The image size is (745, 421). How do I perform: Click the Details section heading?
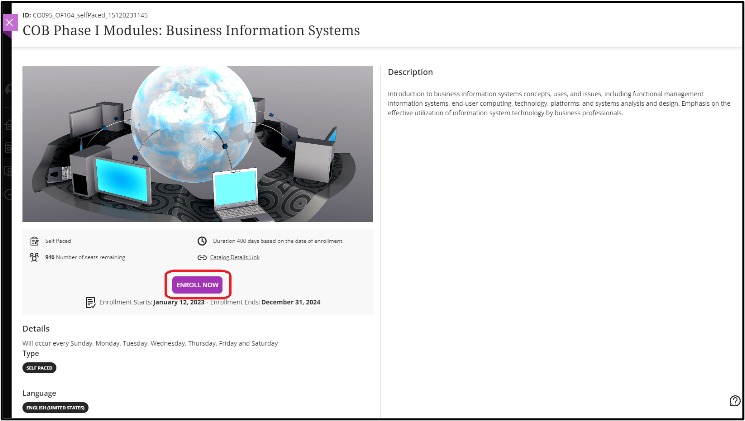(x=36, y=328)
